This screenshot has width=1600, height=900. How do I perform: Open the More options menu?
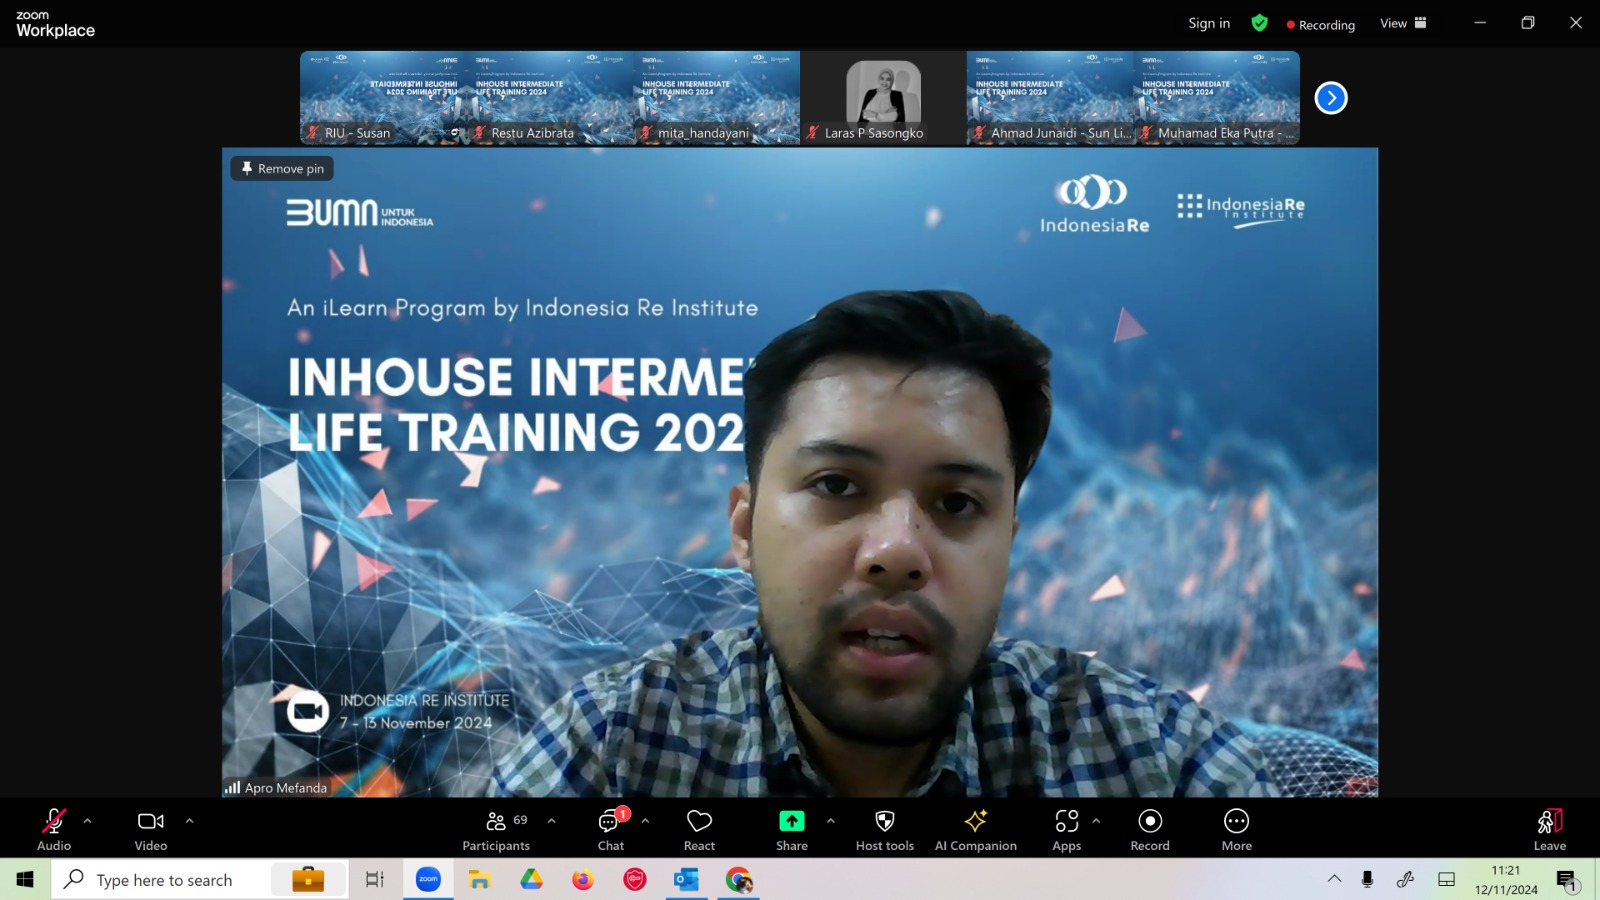[1236, 830]
